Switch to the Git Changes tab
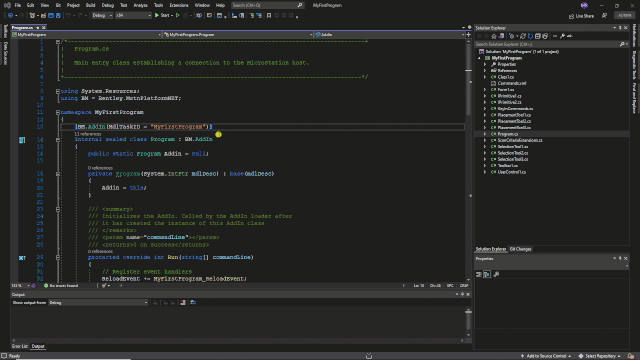Screen dimensions: 640x360 coord(520,249)
